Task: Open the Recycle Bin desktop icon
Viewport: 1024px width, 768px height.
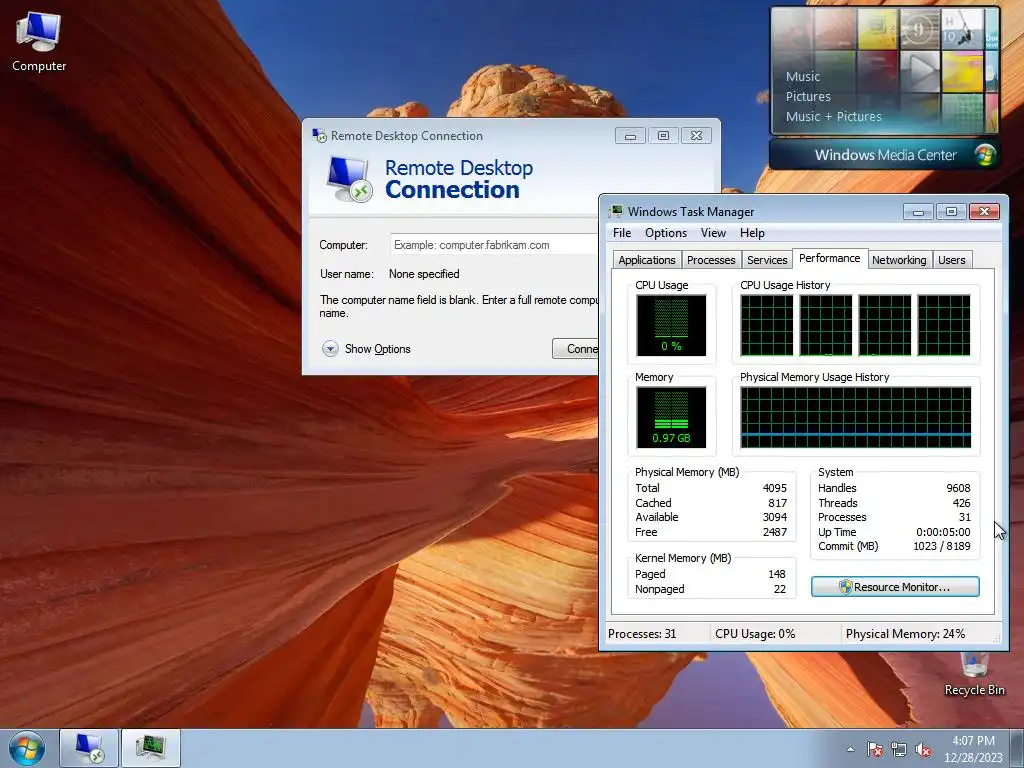Action: 974,675
